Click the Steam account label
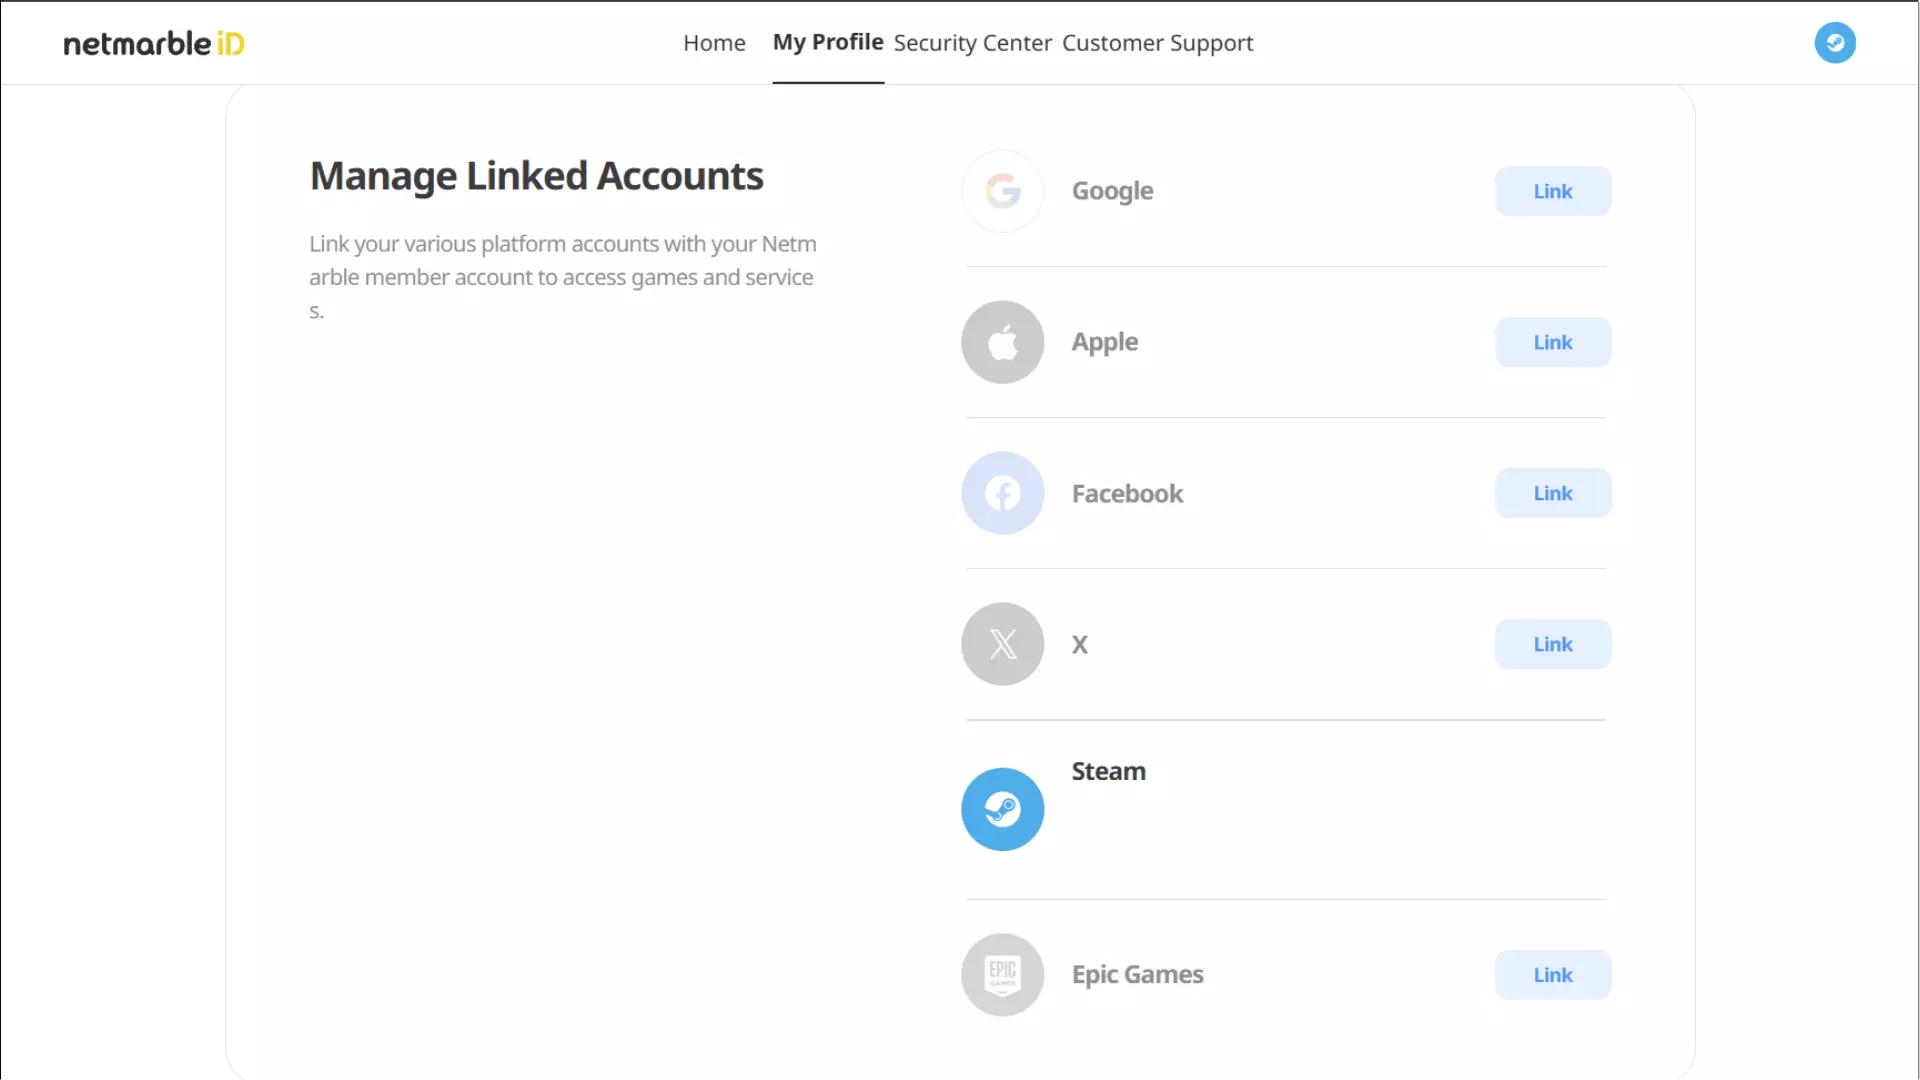 [x=1108, y=771]
